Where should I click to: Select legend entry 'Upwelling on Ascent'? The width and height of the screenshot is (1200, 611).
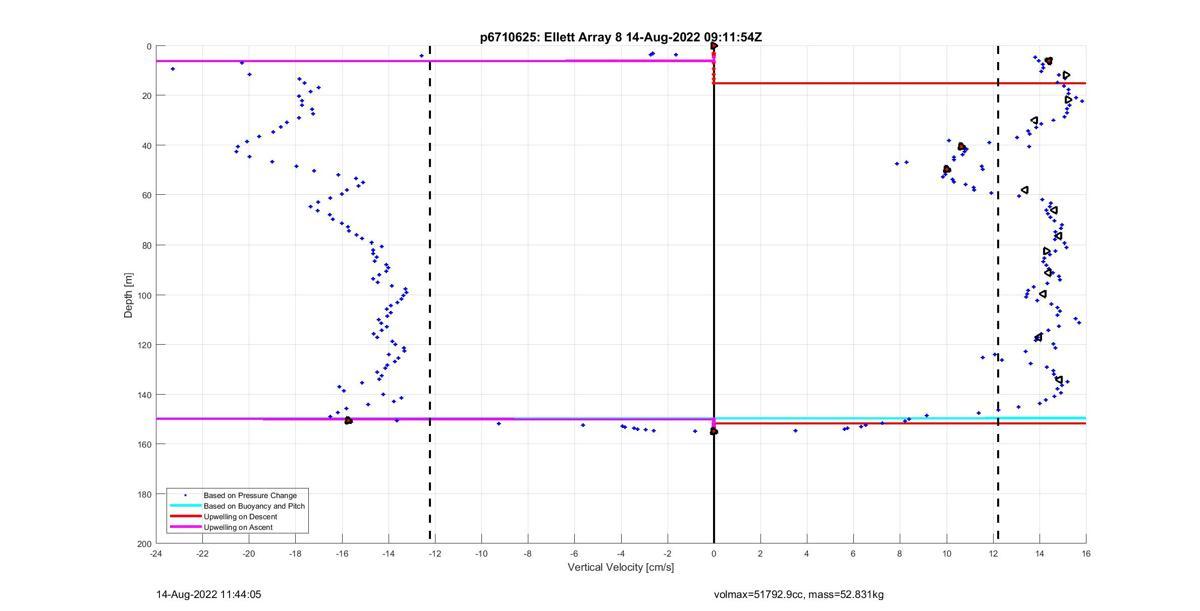click(x=238, y=527)
